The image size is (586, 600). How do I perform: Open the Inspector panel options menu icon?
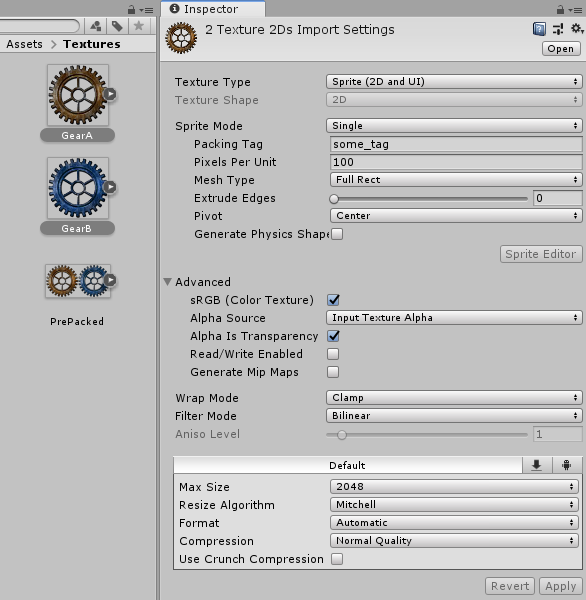pos(576,10)
